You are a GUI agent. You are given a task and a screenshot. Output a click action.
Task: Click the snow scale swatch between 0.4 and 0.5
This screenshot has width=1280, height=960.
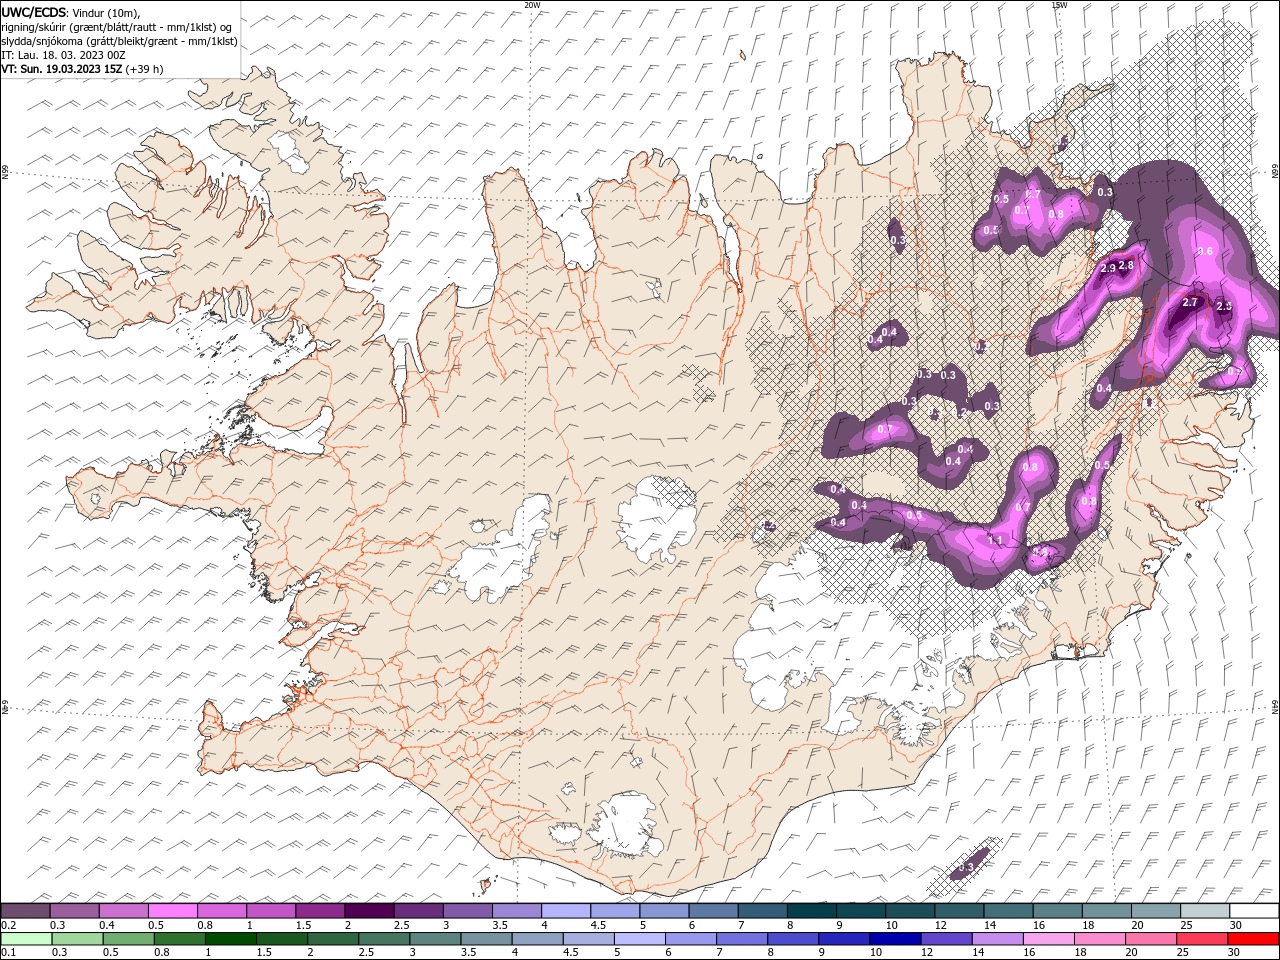[x=123, y=910]
